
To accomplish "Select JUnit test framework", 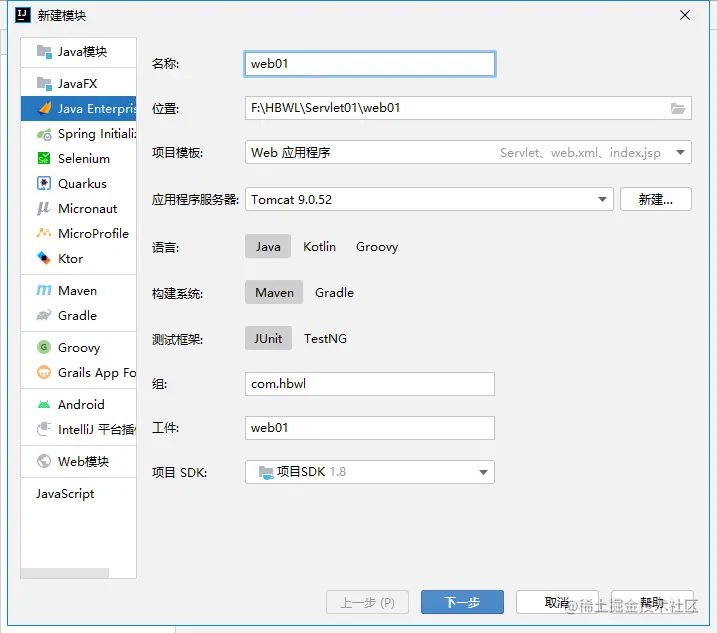I will point(268,338).
